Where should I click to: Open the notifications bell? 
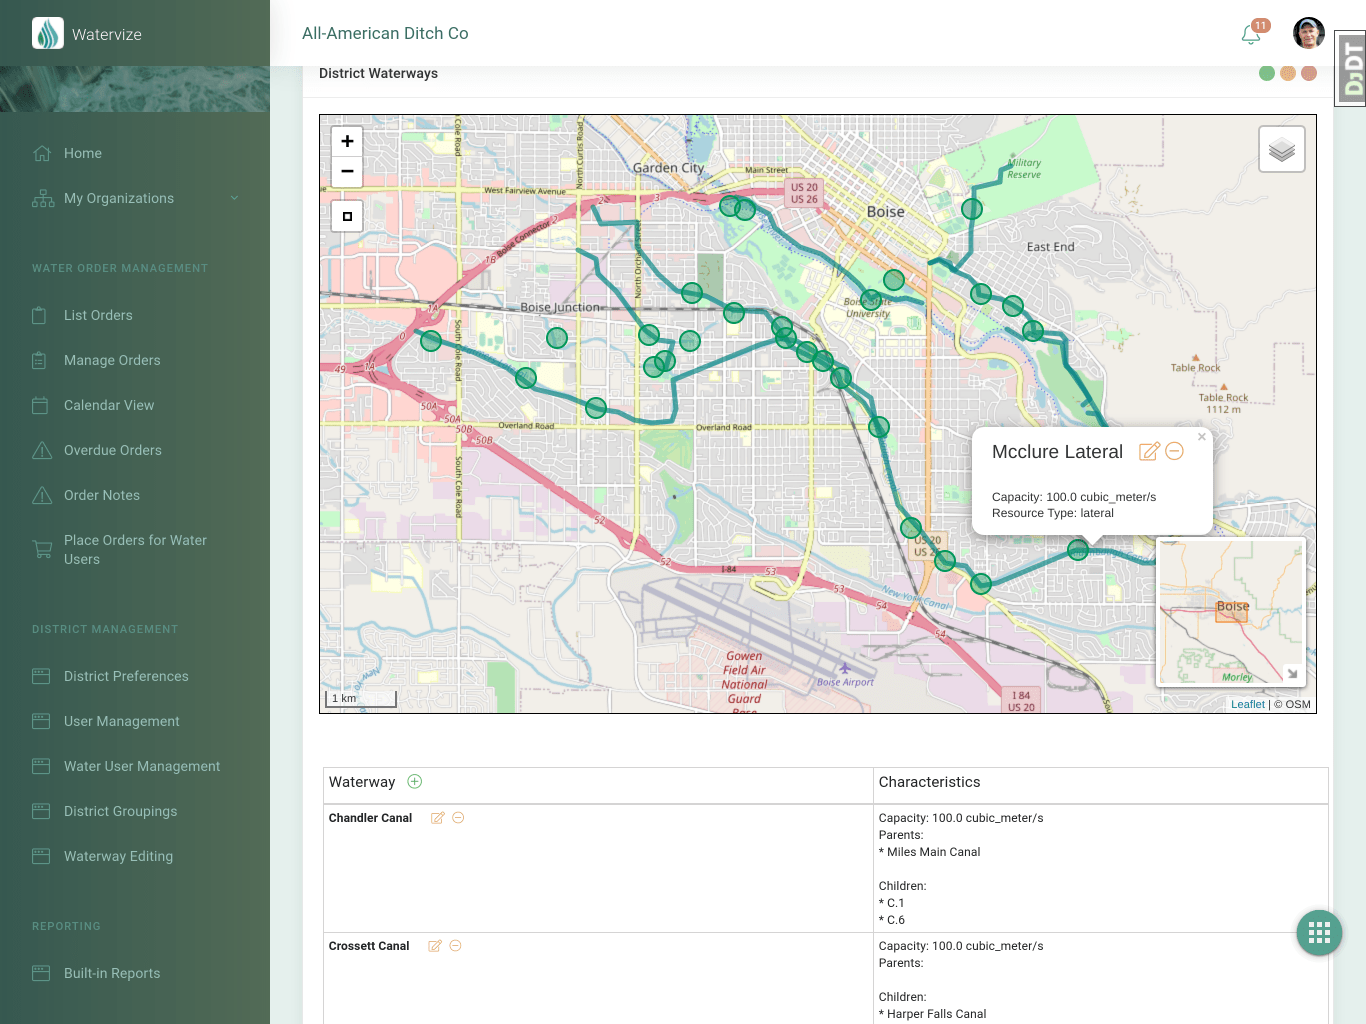[x=1250, y=34]
